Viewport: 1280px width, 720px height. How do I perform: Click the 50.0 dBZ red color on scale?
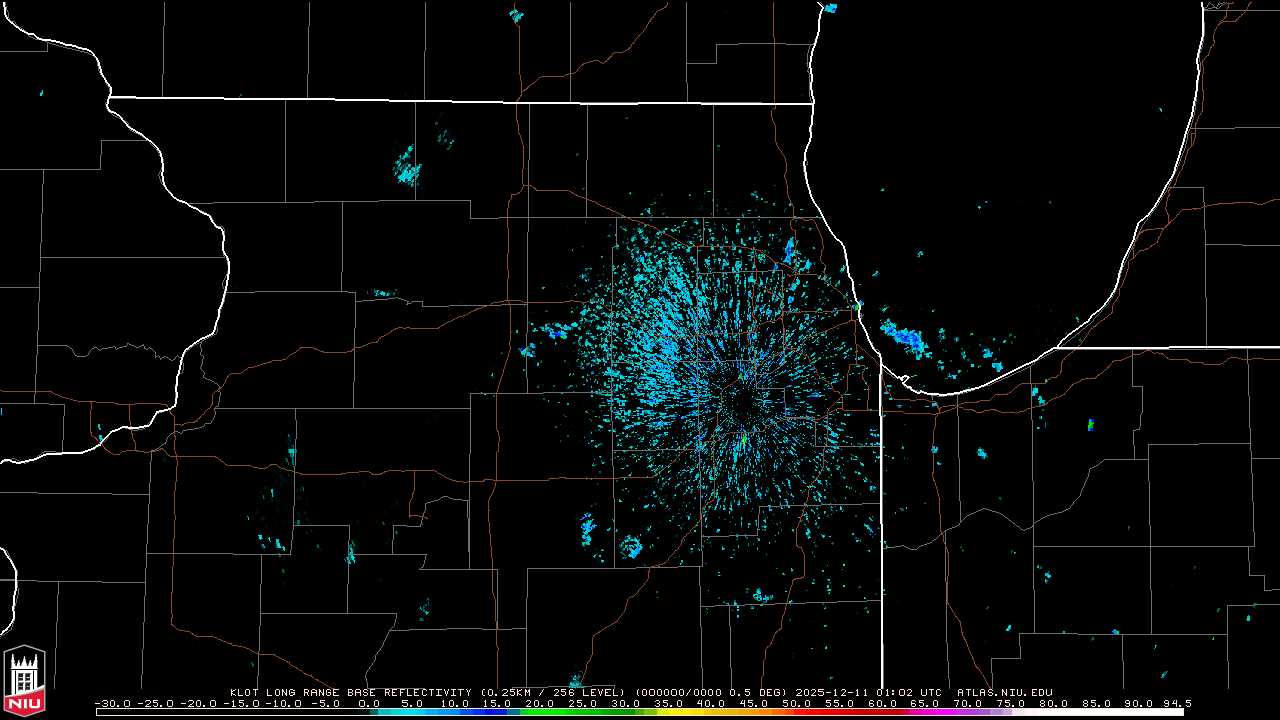[x=797, y=712]
